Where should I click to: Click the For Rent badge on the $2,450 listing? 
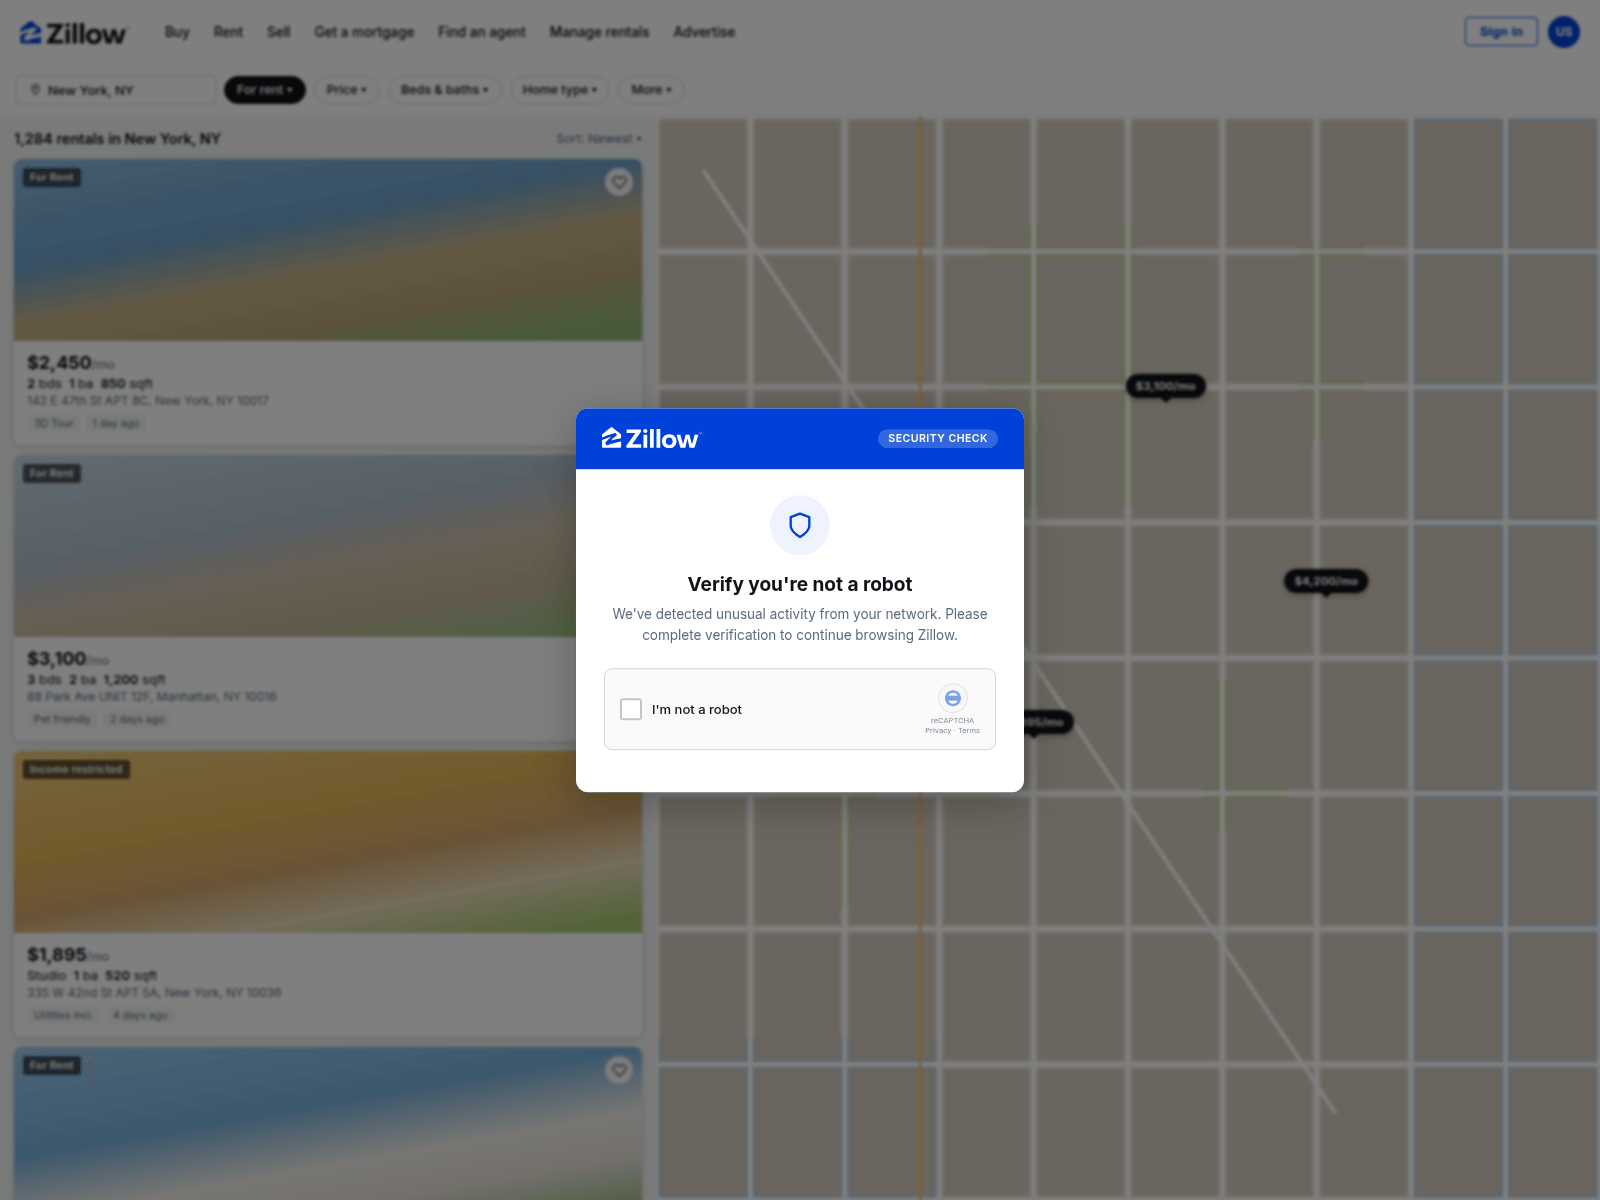[x=52, y=178]
